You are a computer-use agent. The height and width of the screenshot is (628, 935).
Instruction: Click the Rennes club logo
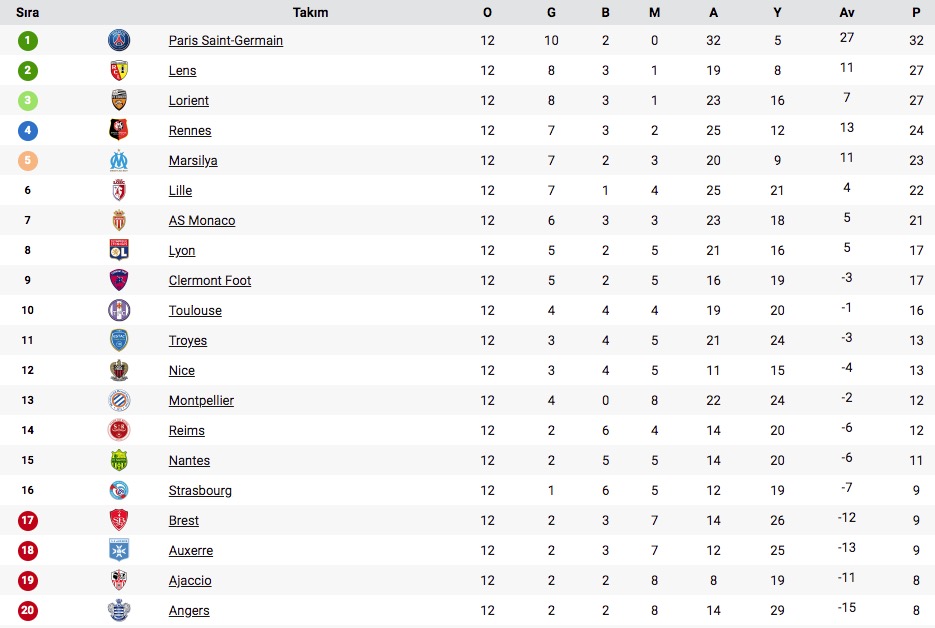click(119, 130)
